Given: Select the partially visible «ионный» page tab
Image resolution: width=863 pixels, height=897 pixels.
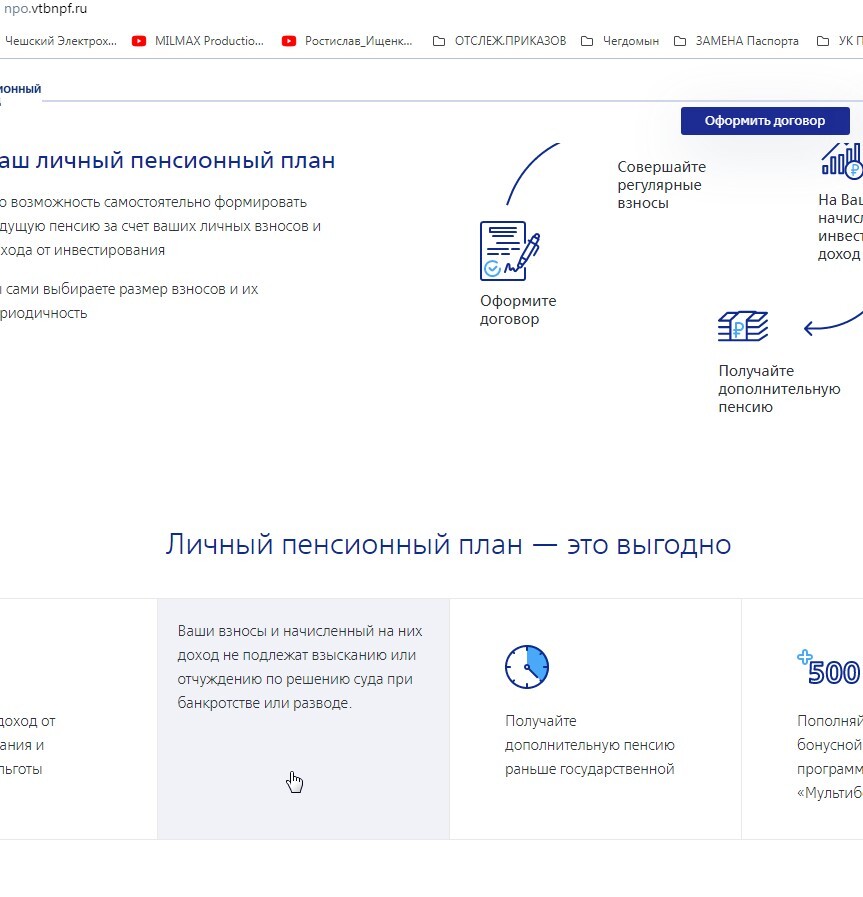Looking at the screenshot, I should click(x=20, y=89).
